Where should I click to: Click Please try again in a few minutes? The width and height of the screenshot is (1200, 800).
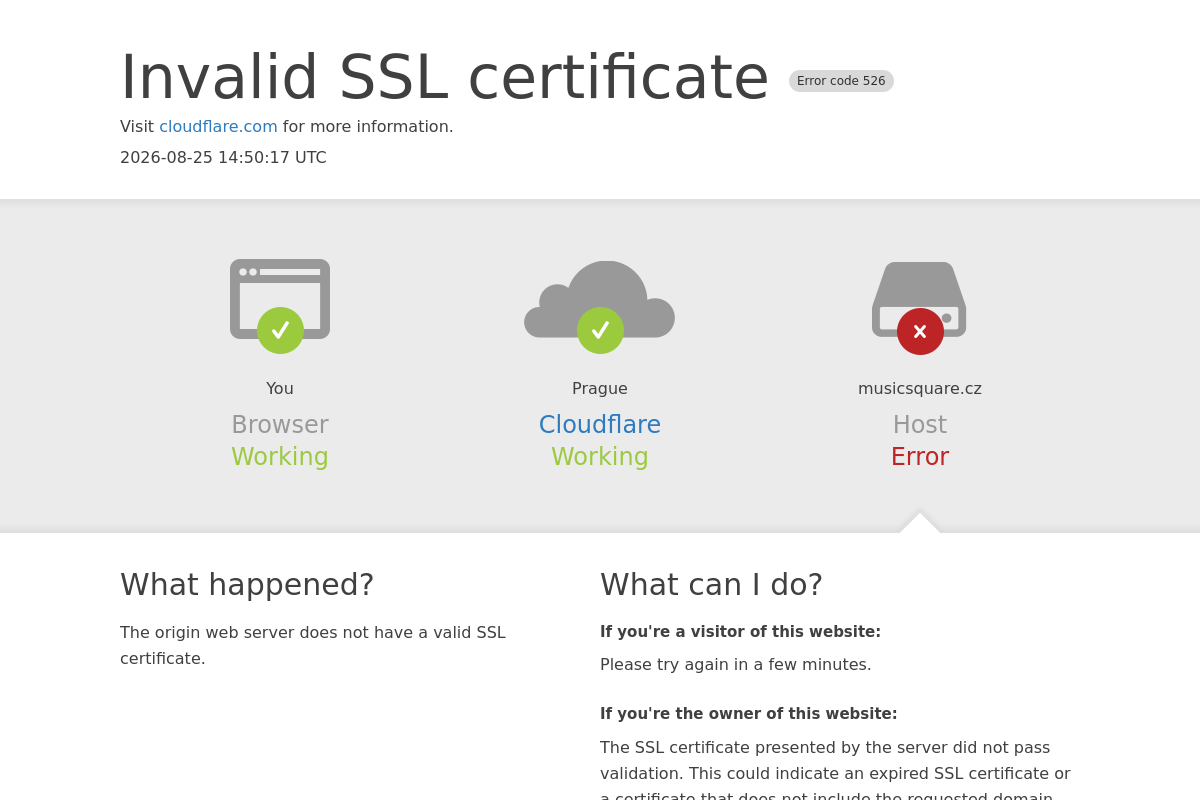click(x=736, y=665)
